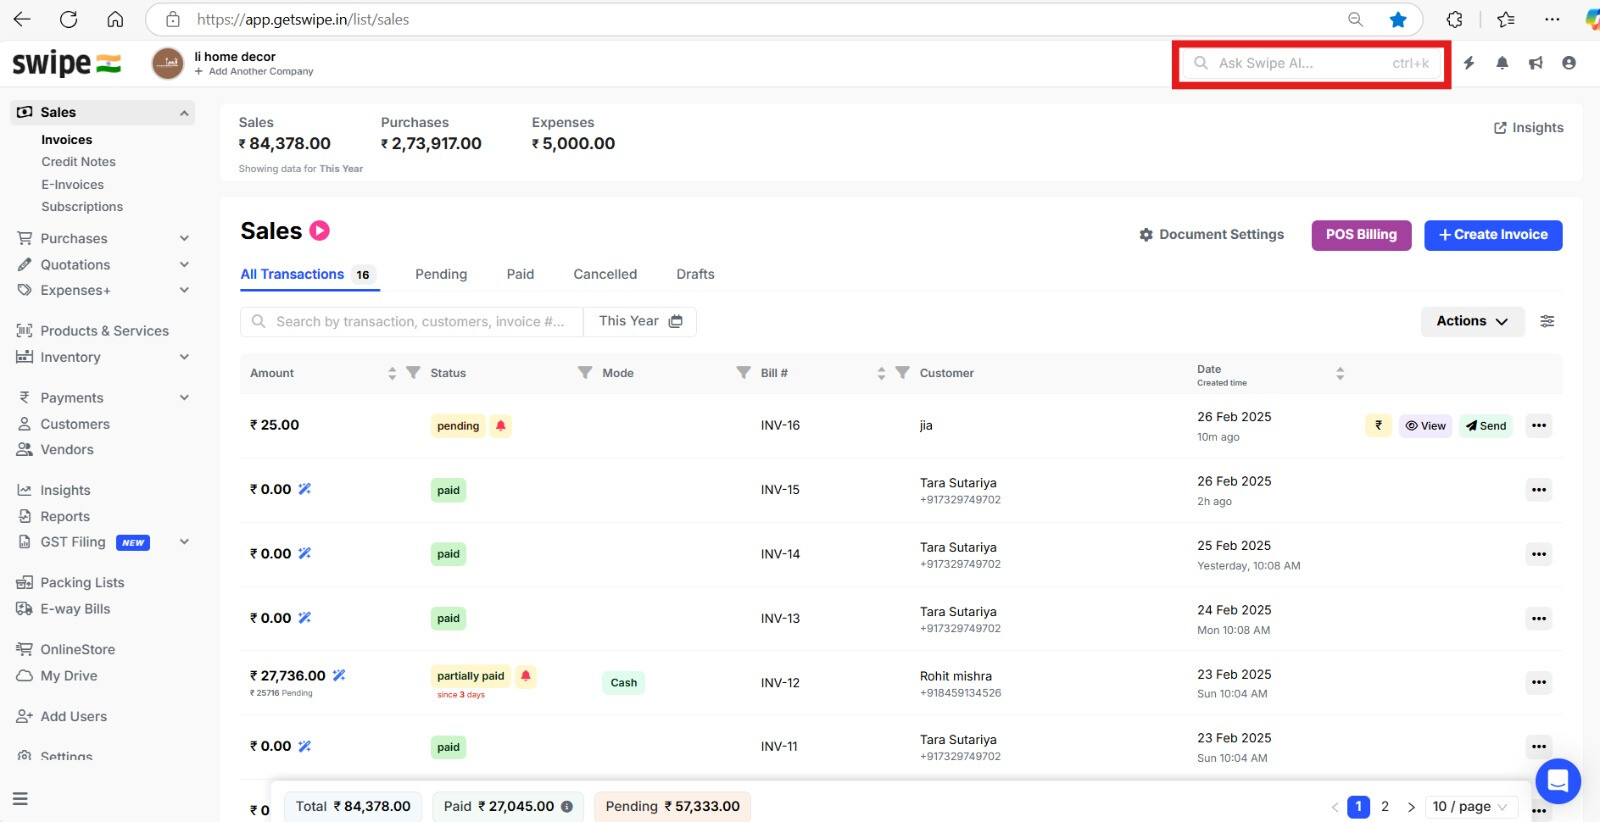Switch to the Drafts tab
1600x822 pixels.
[x=695, y=274]
